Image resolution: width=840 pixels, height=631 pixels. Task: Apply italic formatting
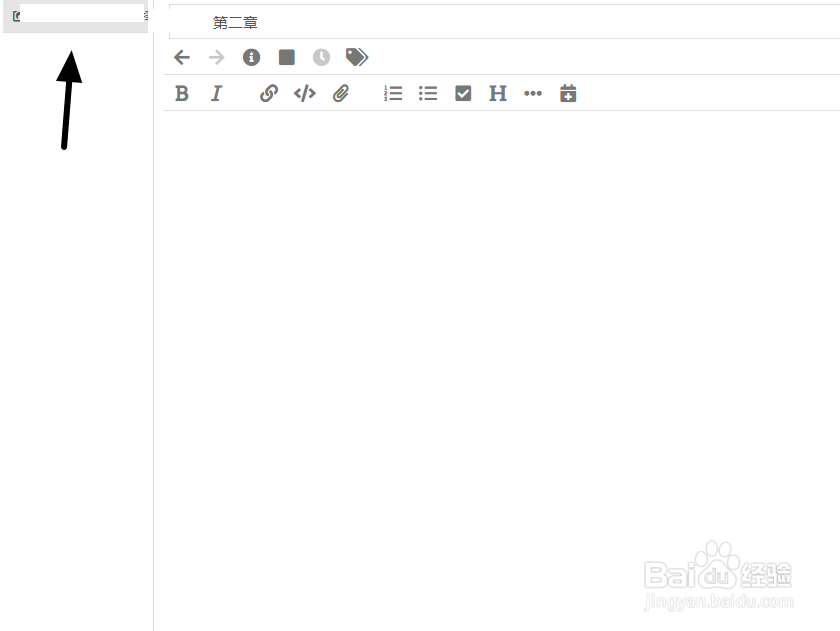point(216,94)
